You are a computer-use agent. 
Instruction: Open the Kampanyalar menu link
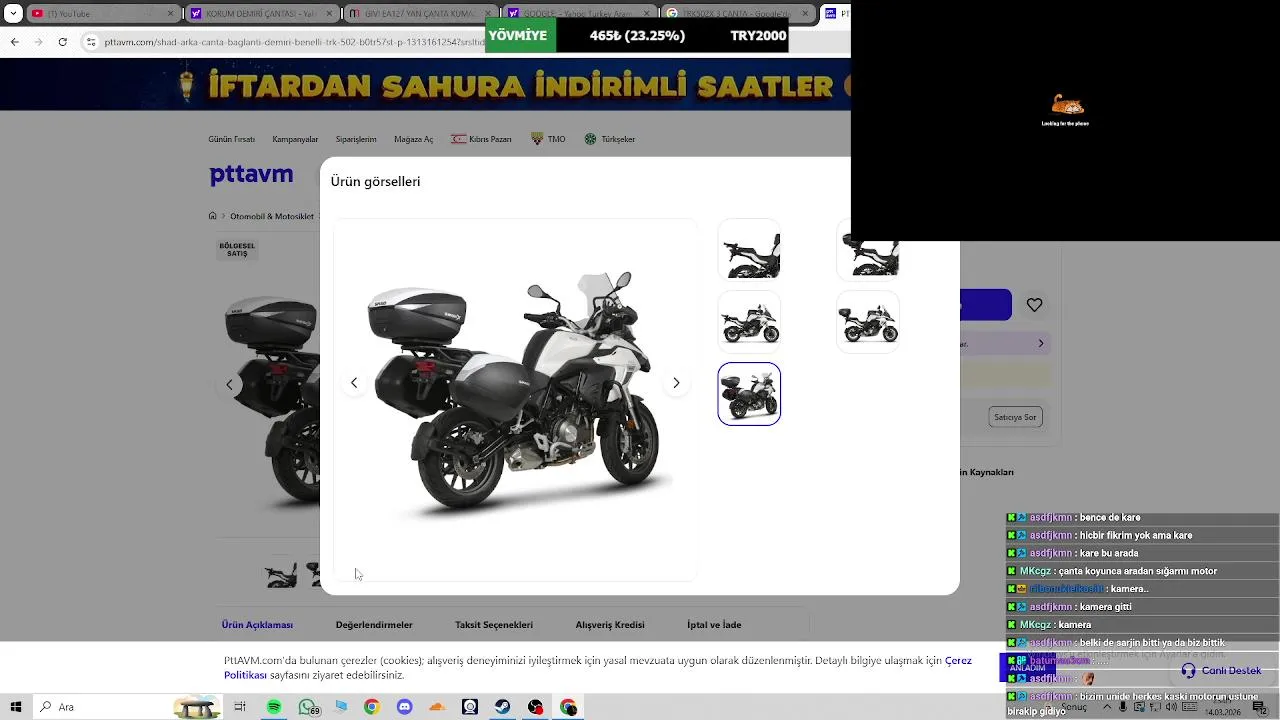(x=295, y=139)
